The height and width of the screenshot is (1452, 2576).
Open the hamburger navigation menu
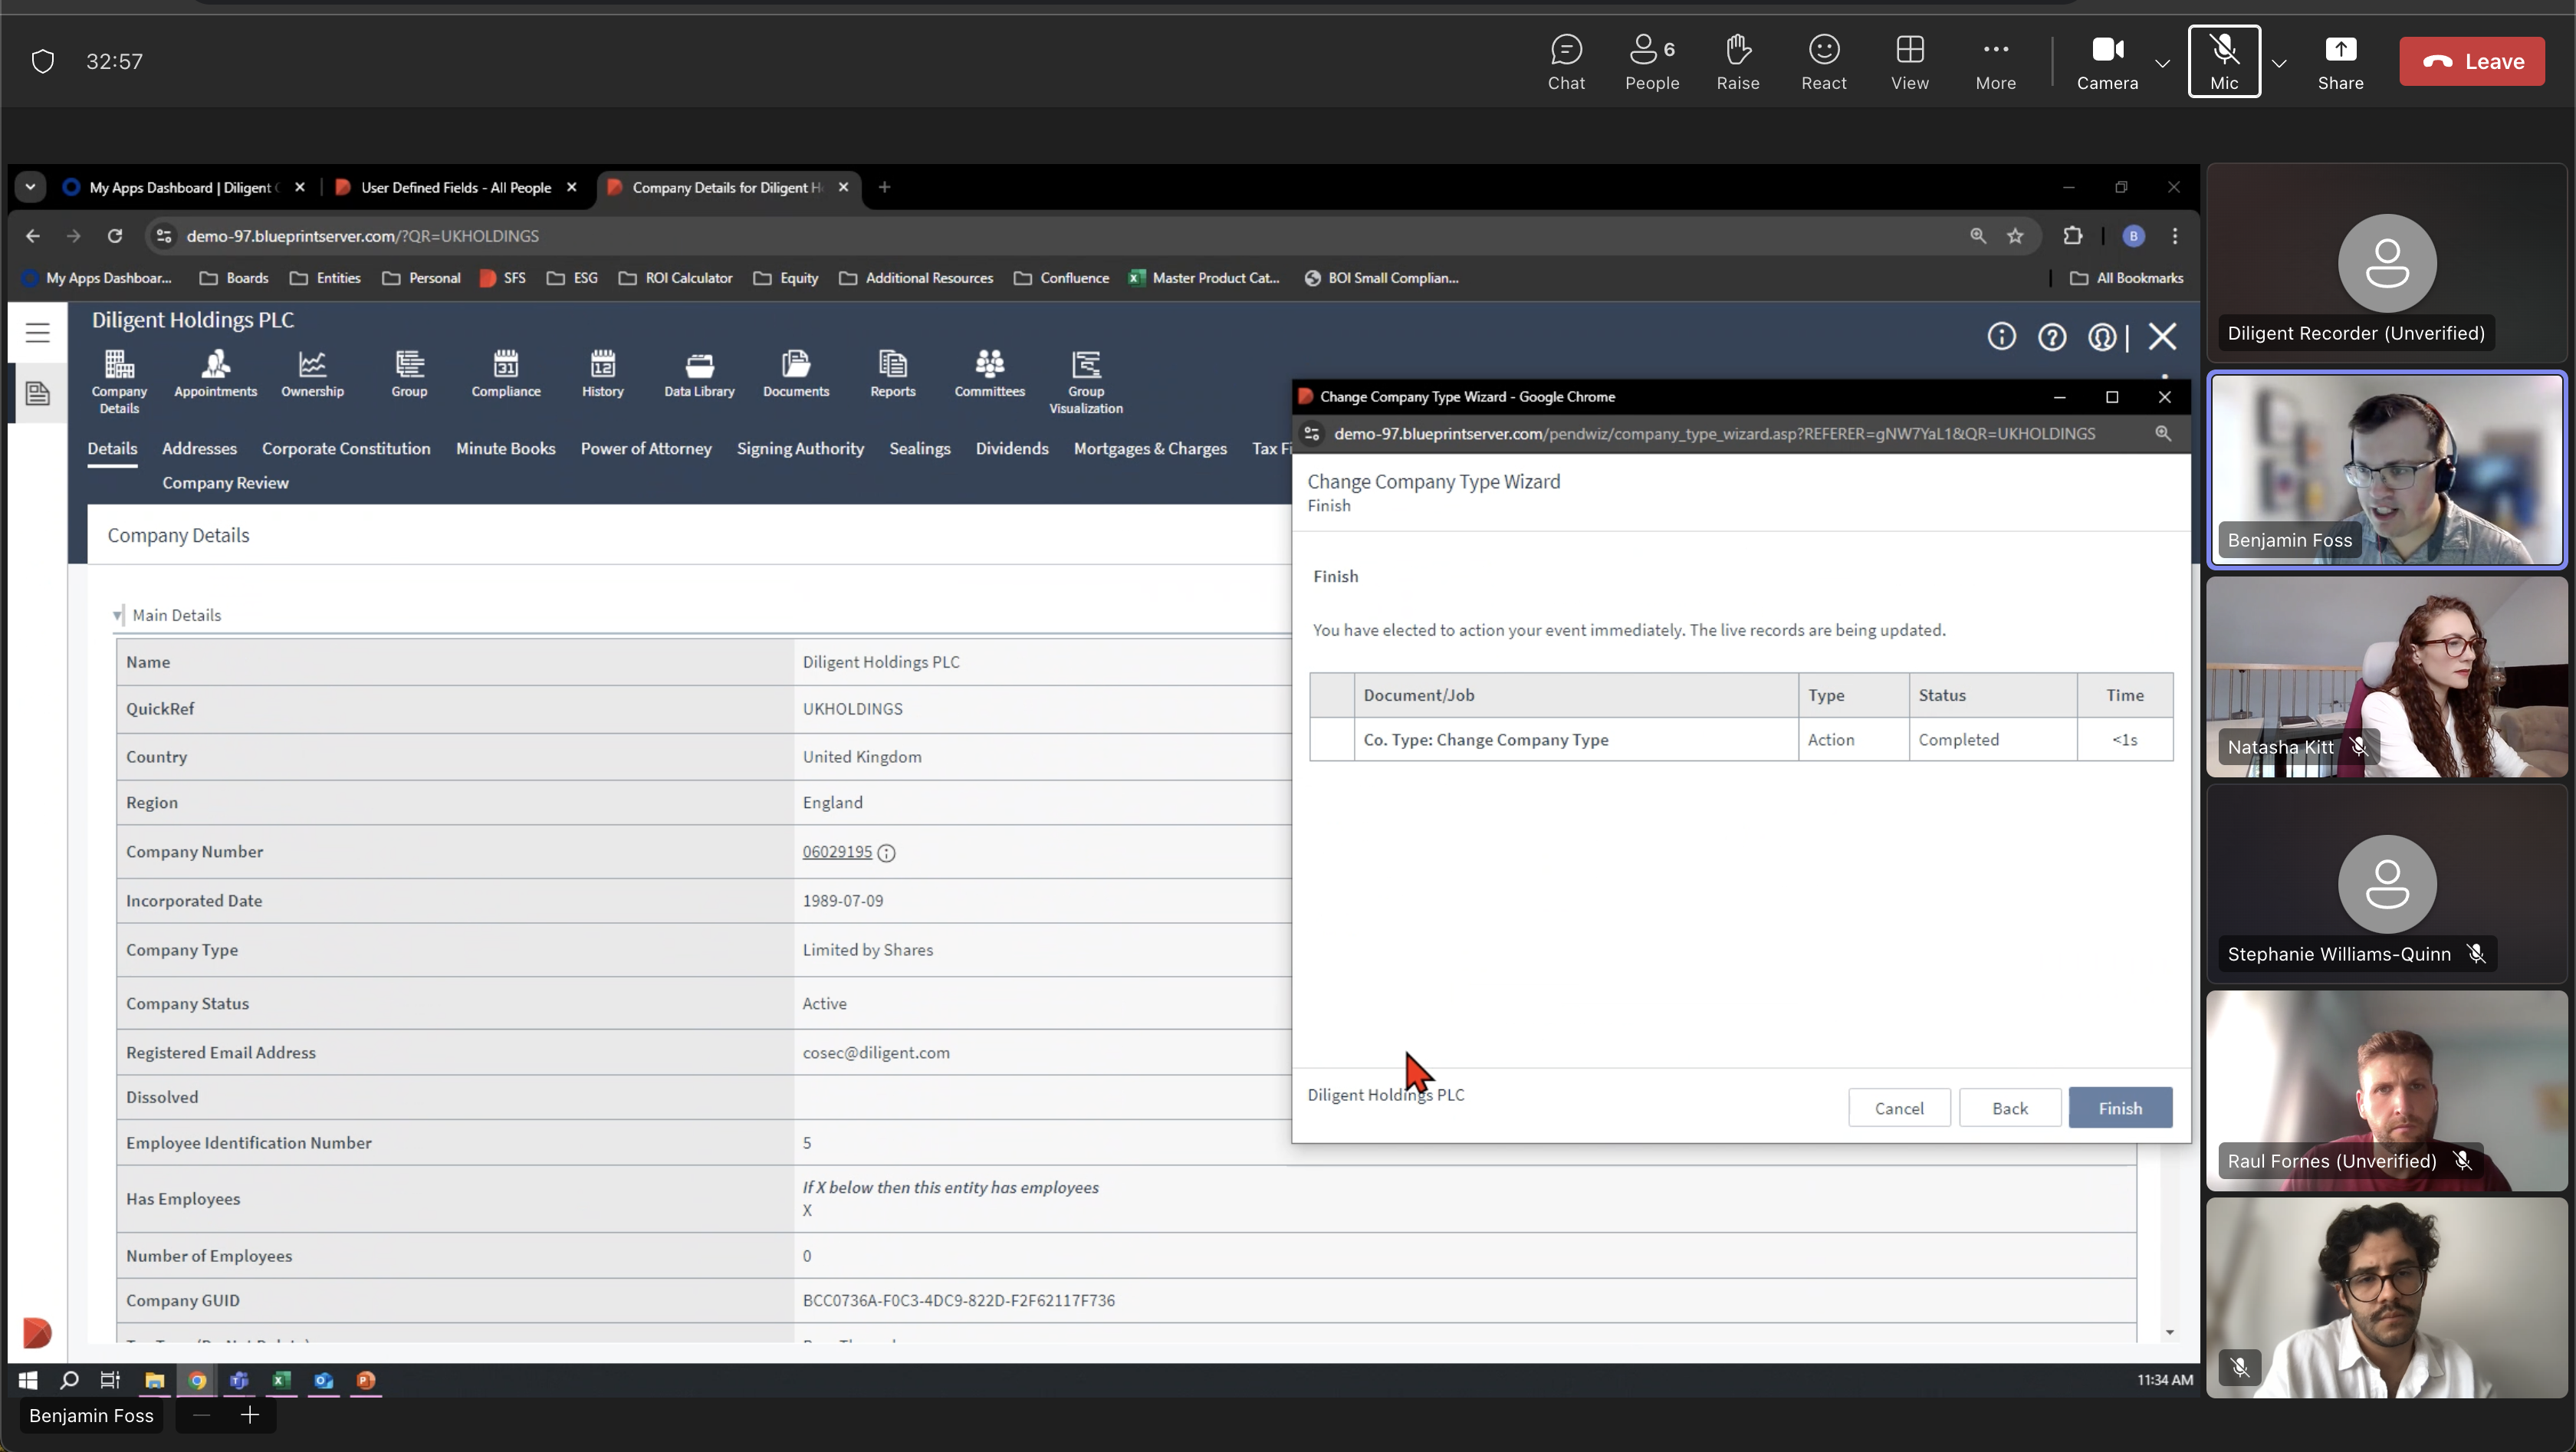[38, 333]
